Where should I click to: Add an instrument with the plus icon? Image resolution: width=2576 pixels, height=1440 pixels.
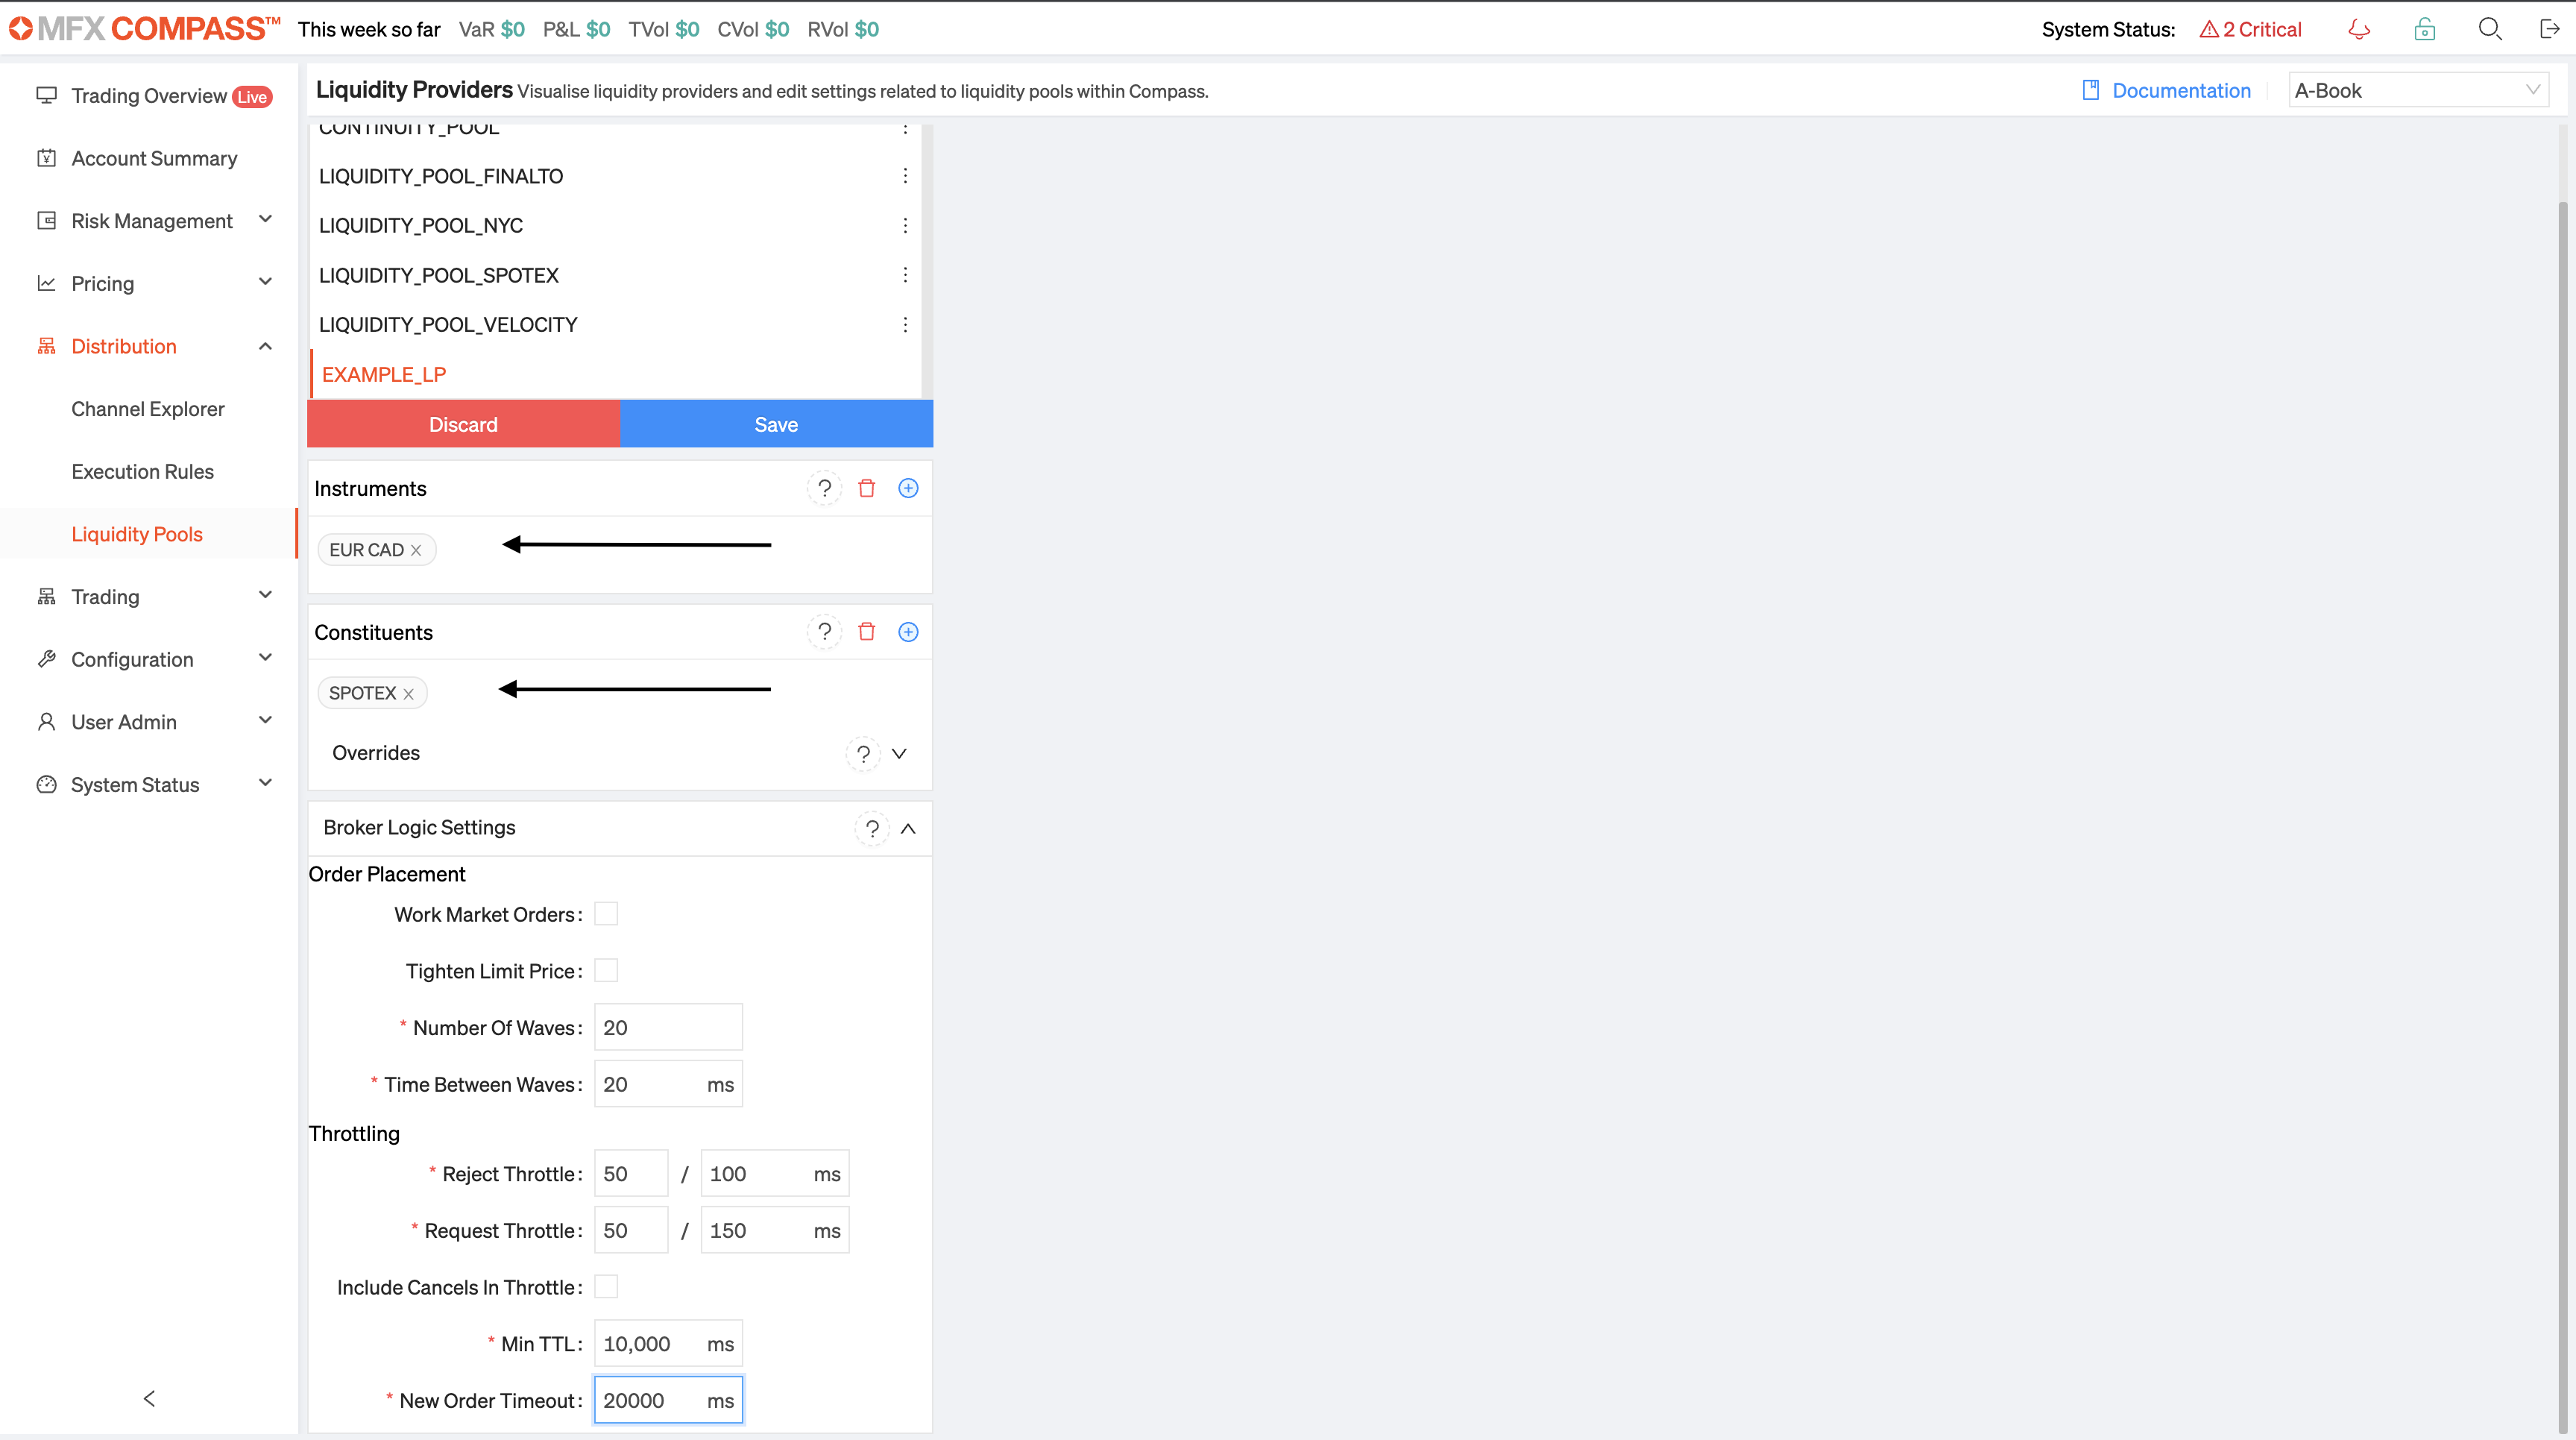(x=908, y=488)
